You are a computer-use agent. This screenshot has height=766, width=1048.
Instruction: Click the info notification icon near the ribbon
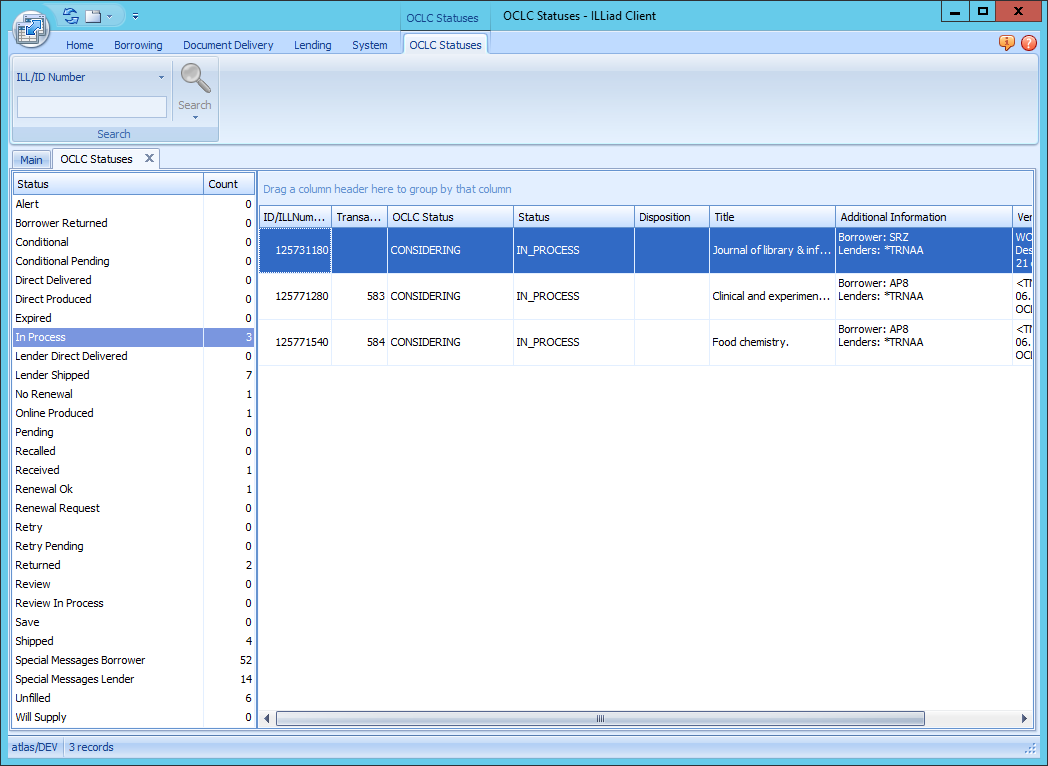tap(1005, 43)
